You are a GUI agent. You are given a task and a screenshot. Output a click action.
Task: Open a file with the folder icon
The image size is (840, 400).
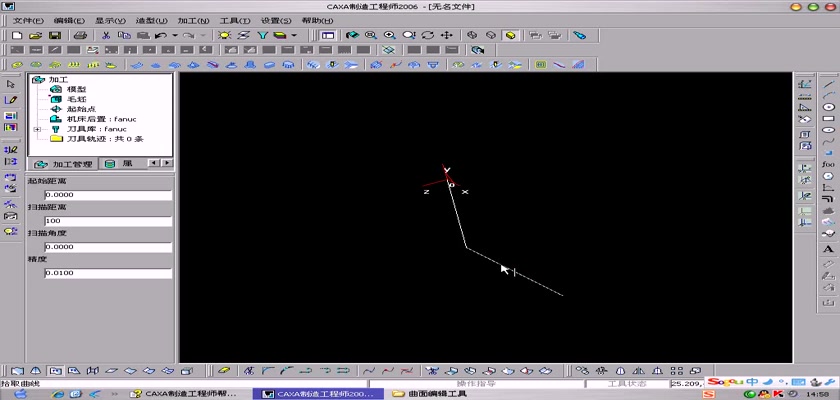tap(35, 35)
